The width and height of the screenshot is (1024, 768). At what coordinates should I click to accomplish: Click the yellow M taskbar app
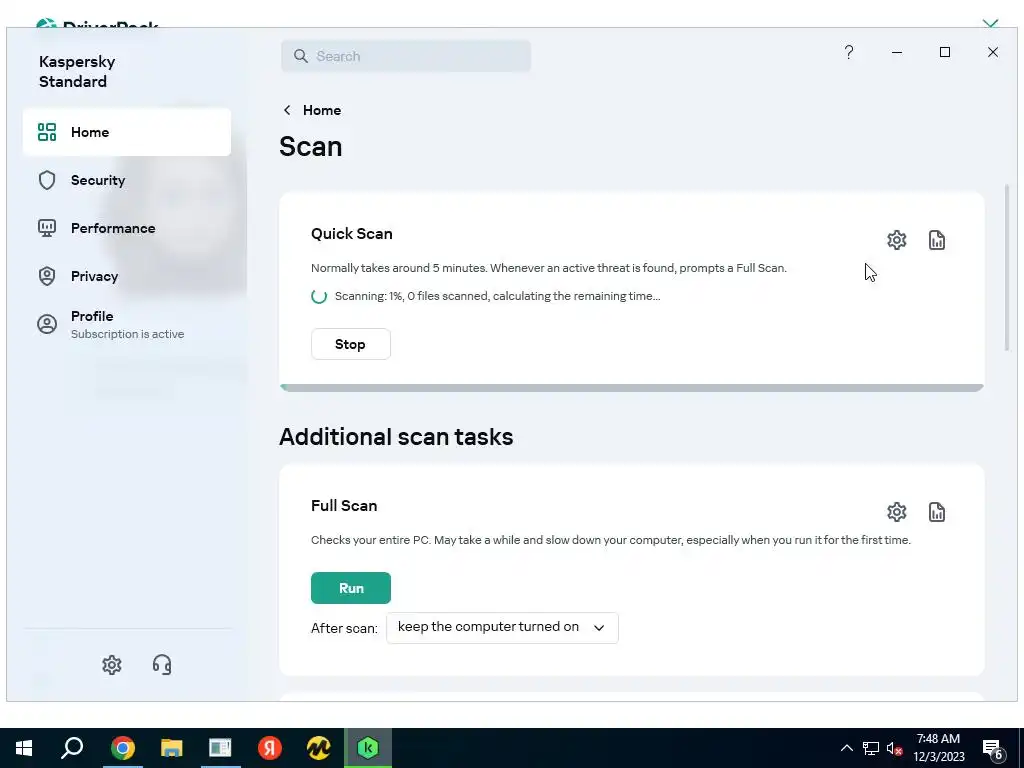[x=319, y=748]
